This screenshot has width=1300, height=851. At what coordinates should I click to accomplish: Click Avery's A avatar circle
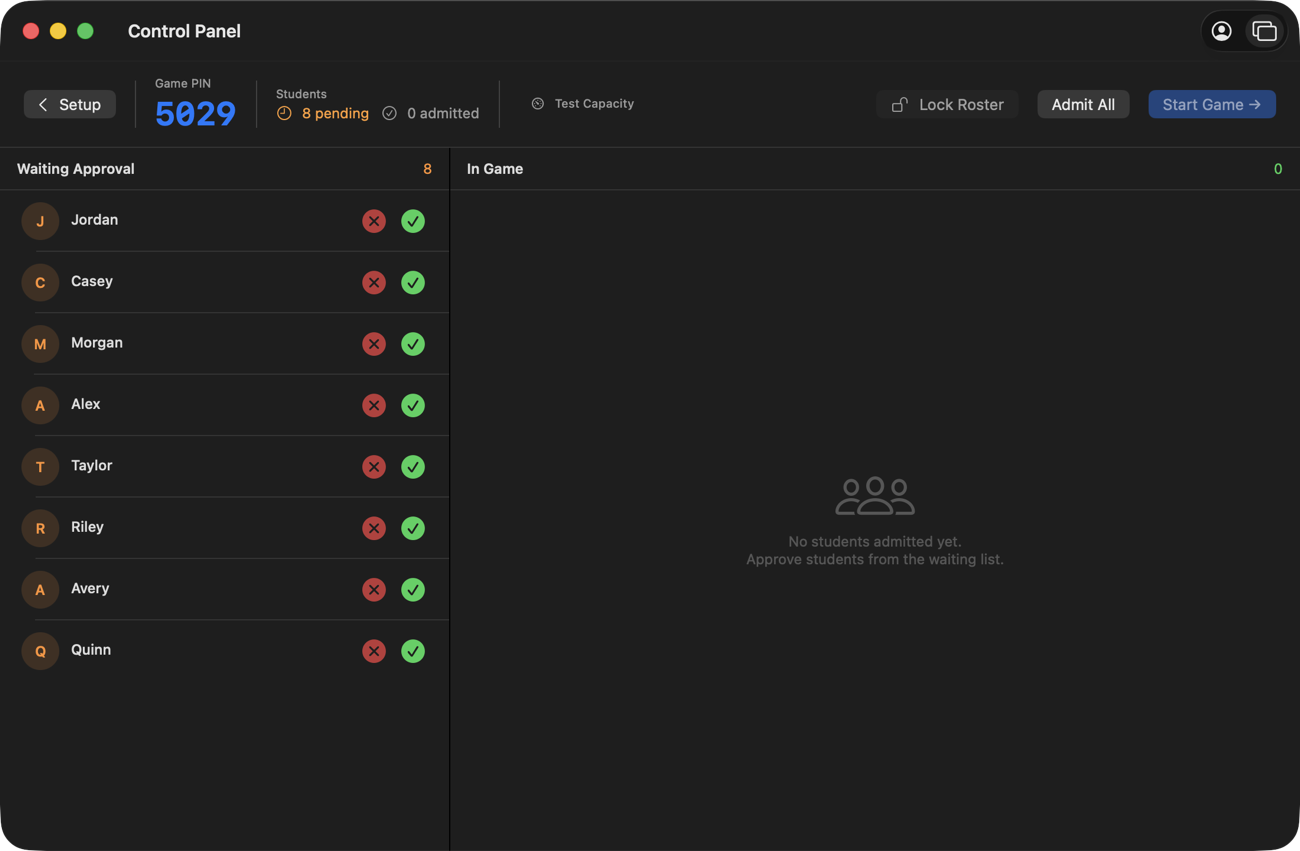click(40, 590)
